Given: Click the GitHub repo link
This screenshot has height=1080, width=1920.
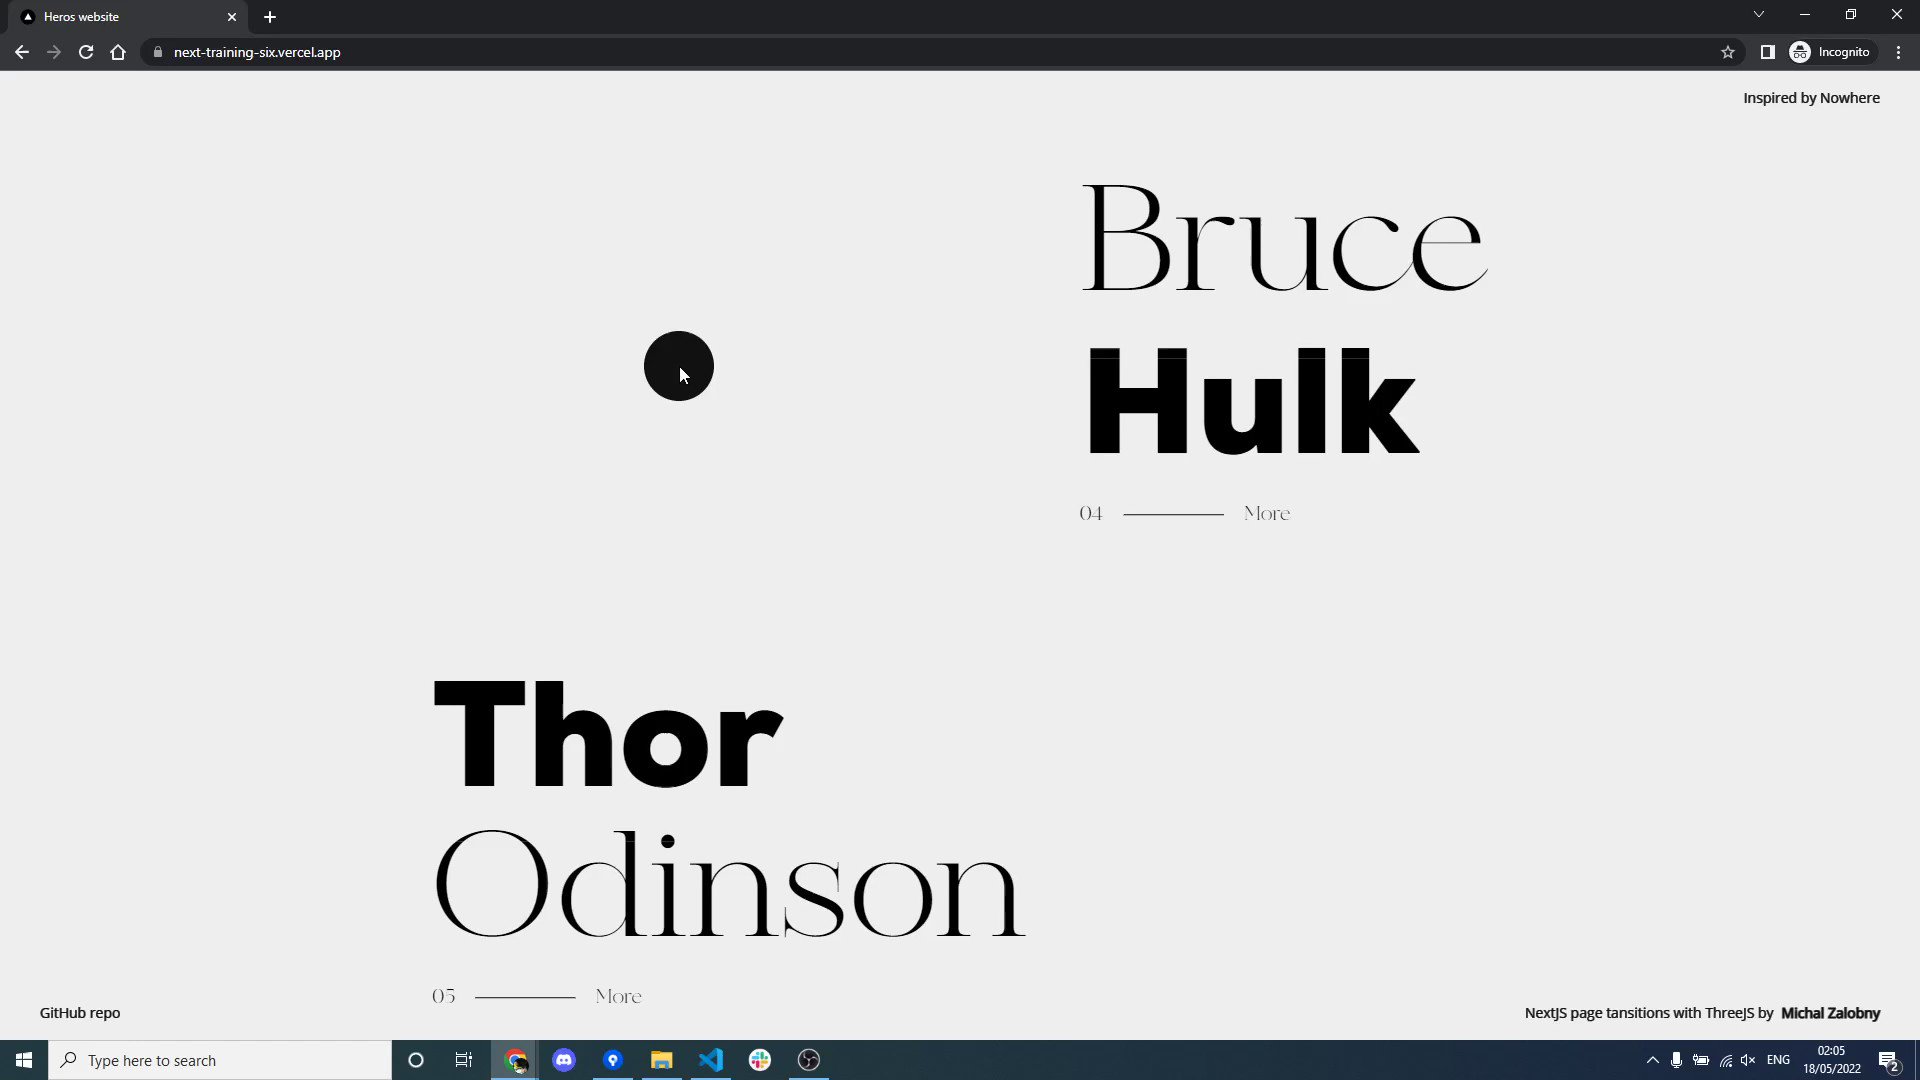Looking at the screenshot, I should 79,1012.
